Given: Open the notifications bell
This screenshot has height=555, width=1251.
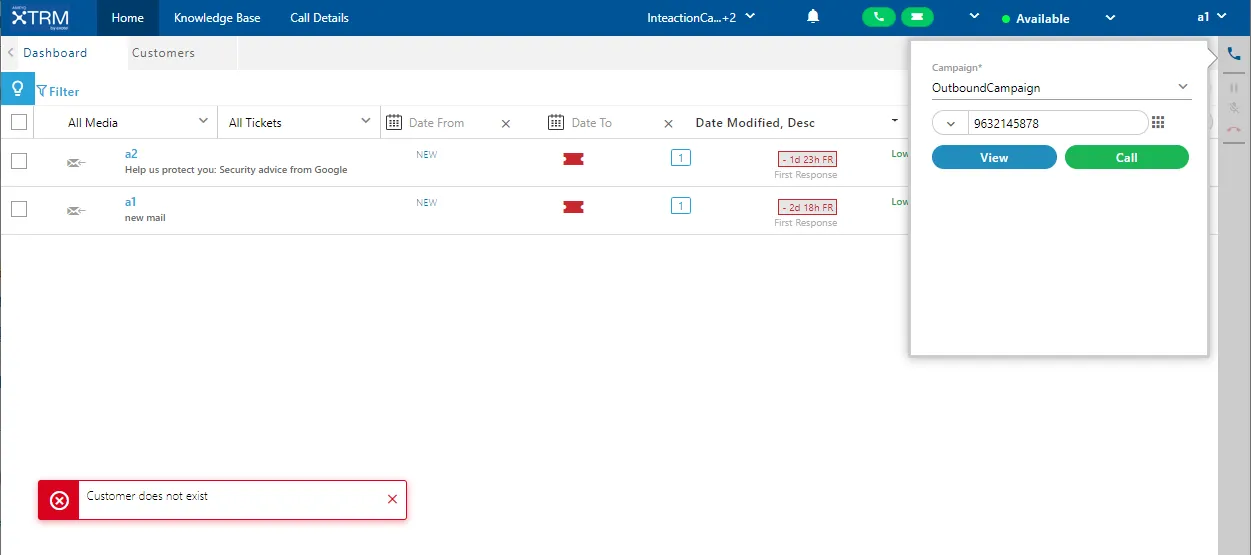Looking at the screenshot, I should click(x=814, y=17).
